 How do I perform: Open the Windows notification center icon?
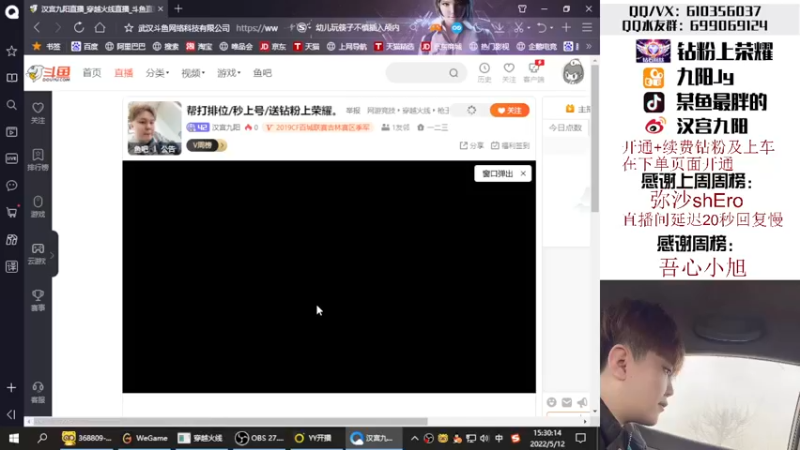[580, 438]
